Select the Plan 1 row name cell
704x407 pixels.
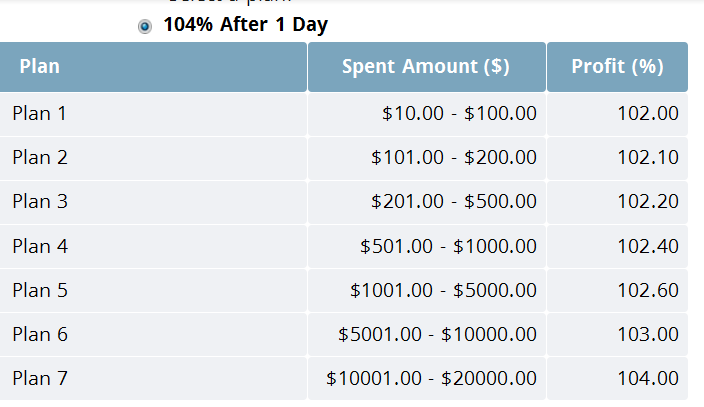[x=40, y=113]
